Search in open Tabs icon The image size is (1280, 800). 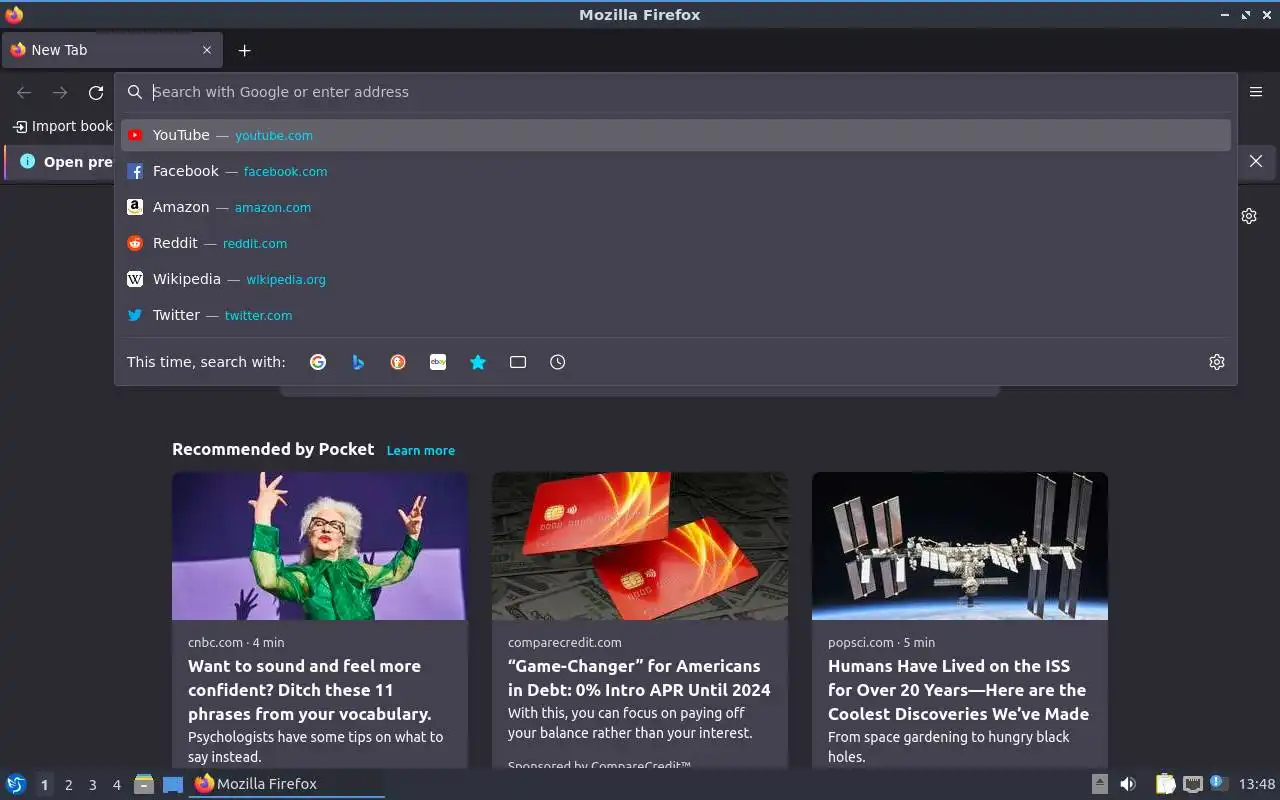click(518, 362)
